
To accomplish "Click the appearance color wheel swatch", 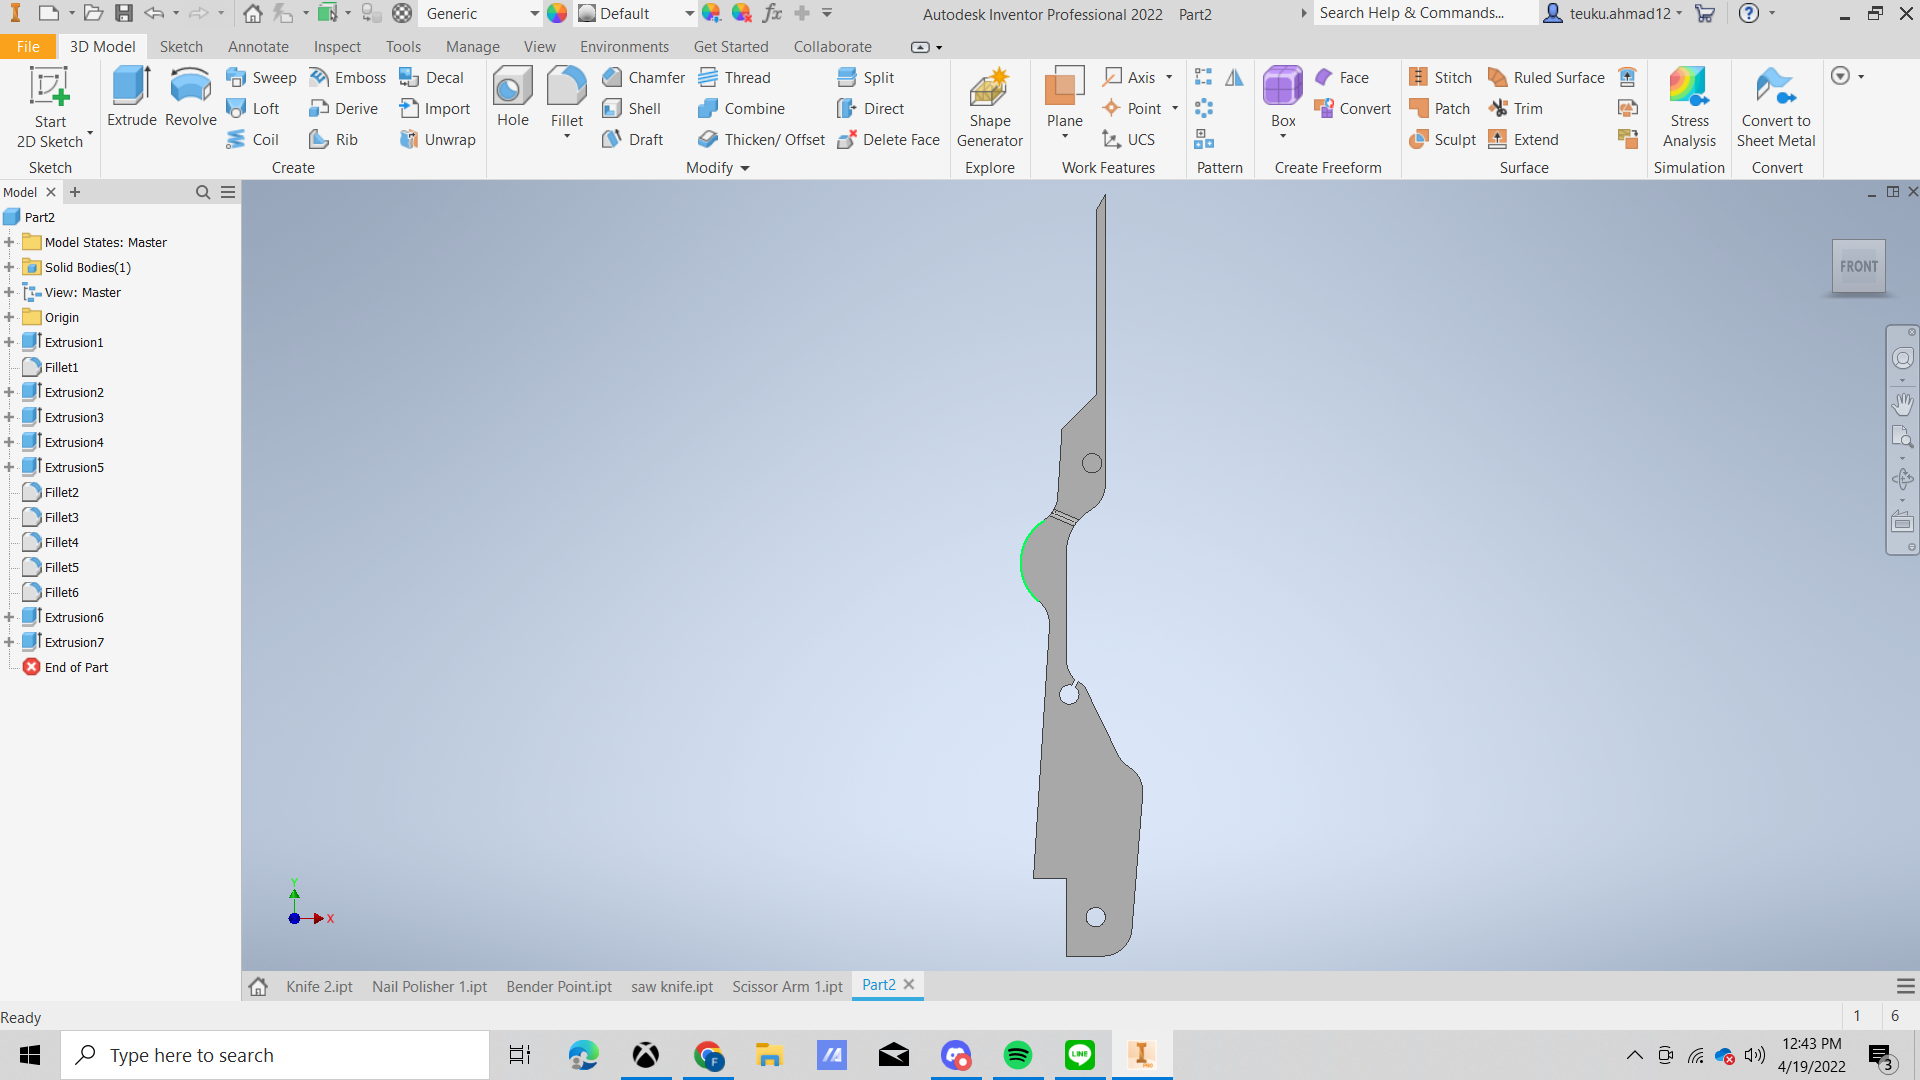I will click(x=557, y=14).
